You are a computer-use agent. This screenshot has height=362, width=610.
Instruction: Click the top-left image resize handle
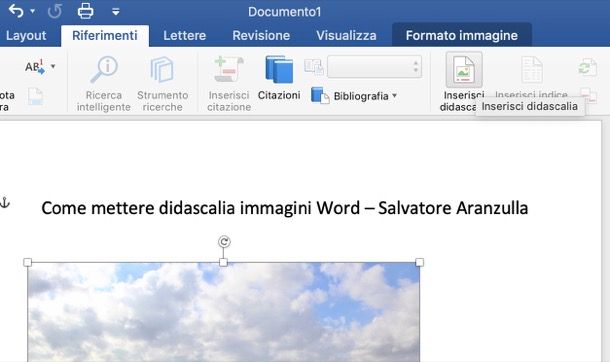point(28,262)
